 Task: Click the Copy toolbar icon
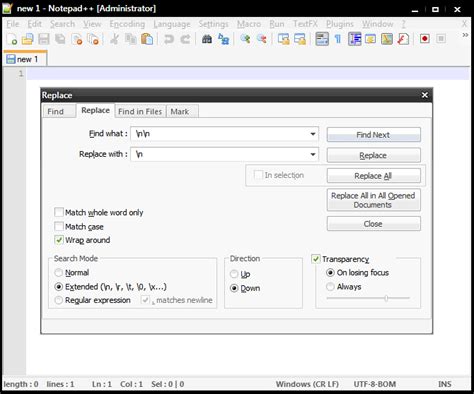pos(131,39)
